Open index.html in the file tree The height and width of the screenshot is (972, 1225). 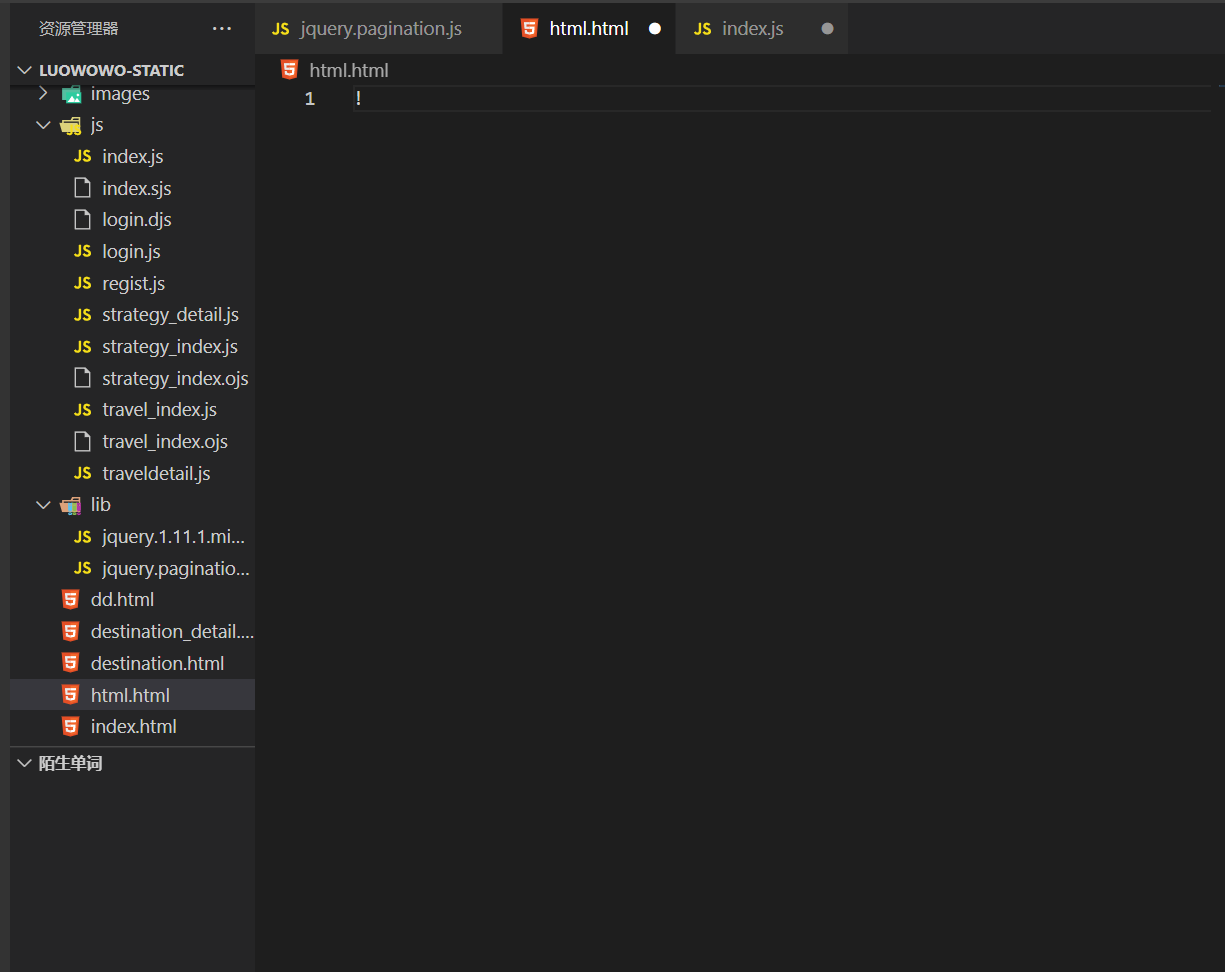click(x=133, y=727)
